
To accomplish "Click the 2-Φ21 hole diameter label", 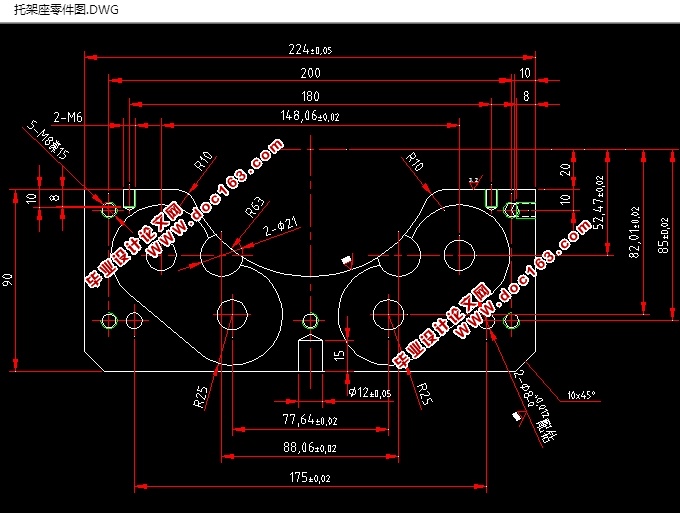I will 279,231.
